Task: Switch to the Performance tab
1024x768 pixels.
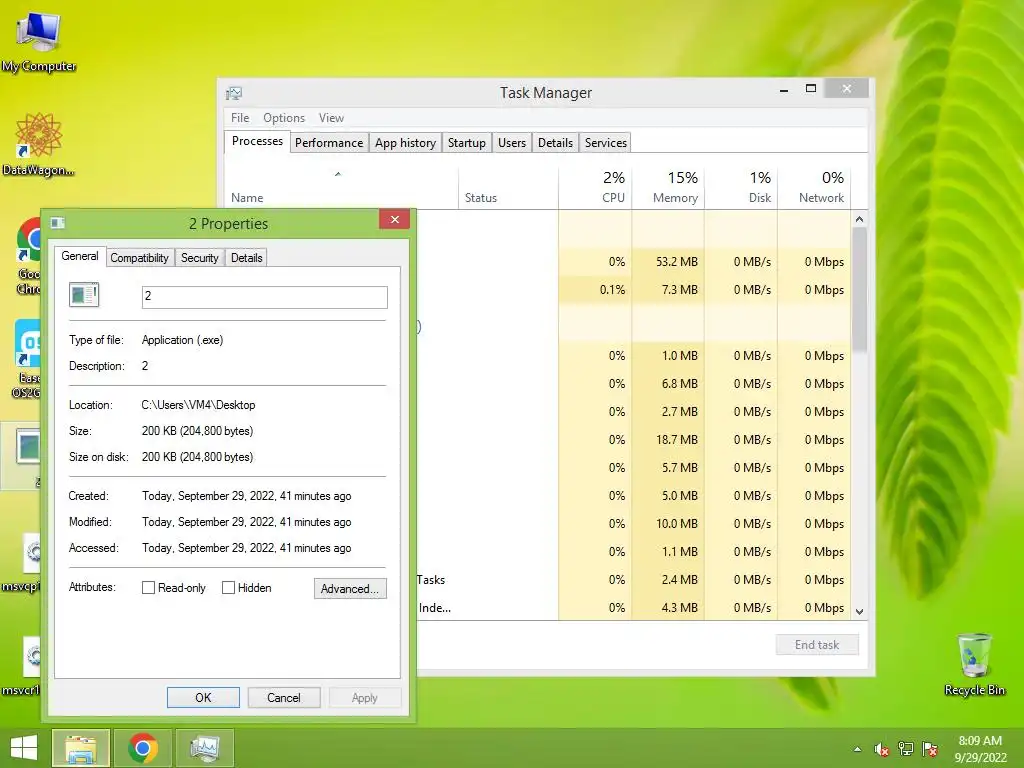Action: pyautogui.click(x=328, y=142)
